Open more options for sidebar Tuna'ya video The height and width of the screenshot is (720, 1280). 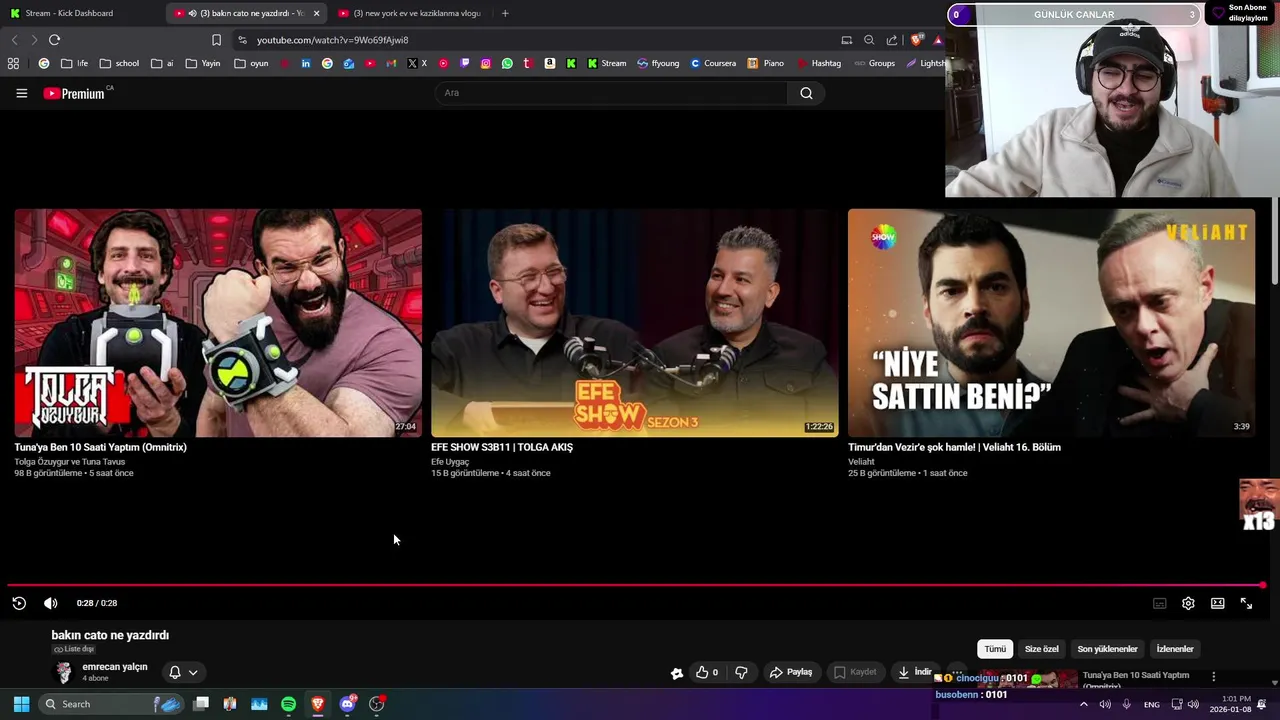tap(1213, 677)
